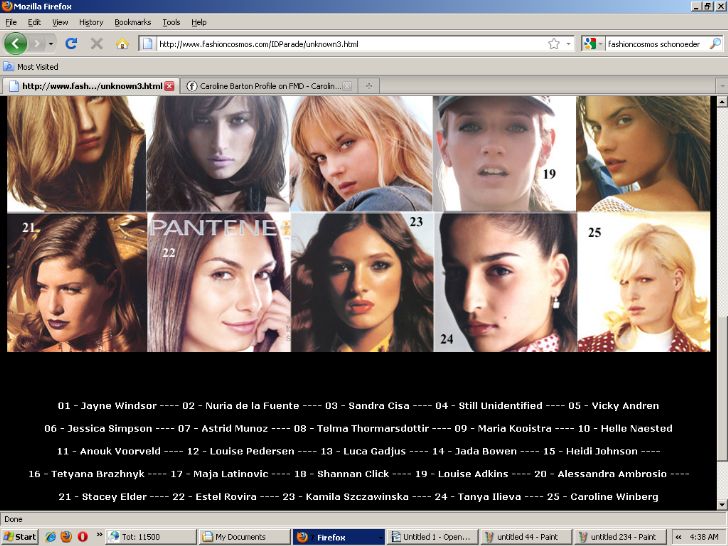This screenshot has width=728, height=546.
Task: Switch to Firefox taskbar button
Action: click(338, 537)
